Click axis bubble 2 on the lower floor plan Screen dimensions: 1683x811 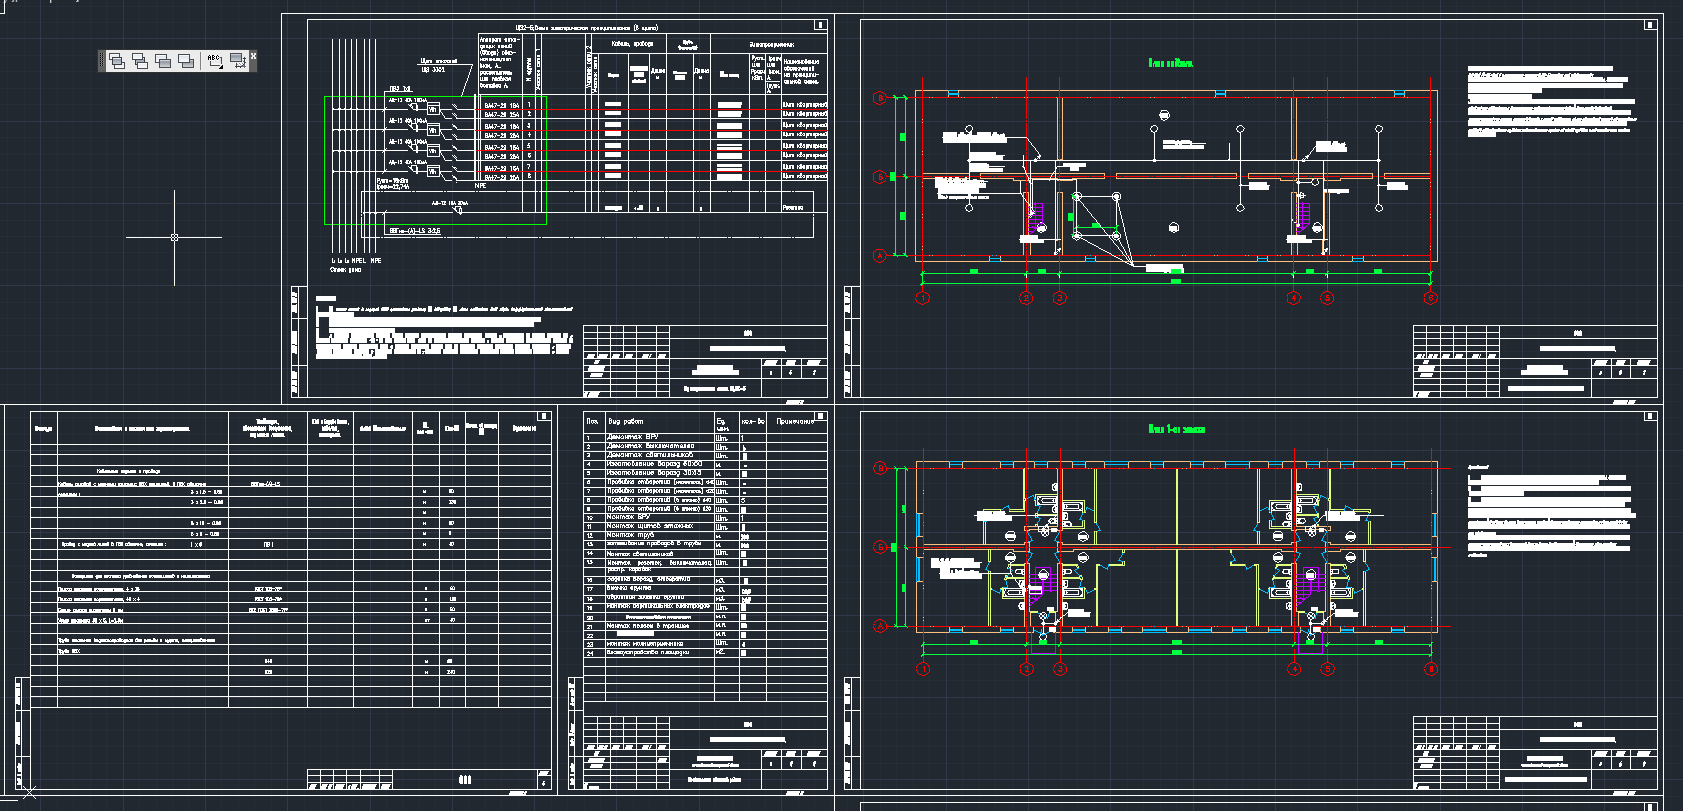tap(1026, 668)
